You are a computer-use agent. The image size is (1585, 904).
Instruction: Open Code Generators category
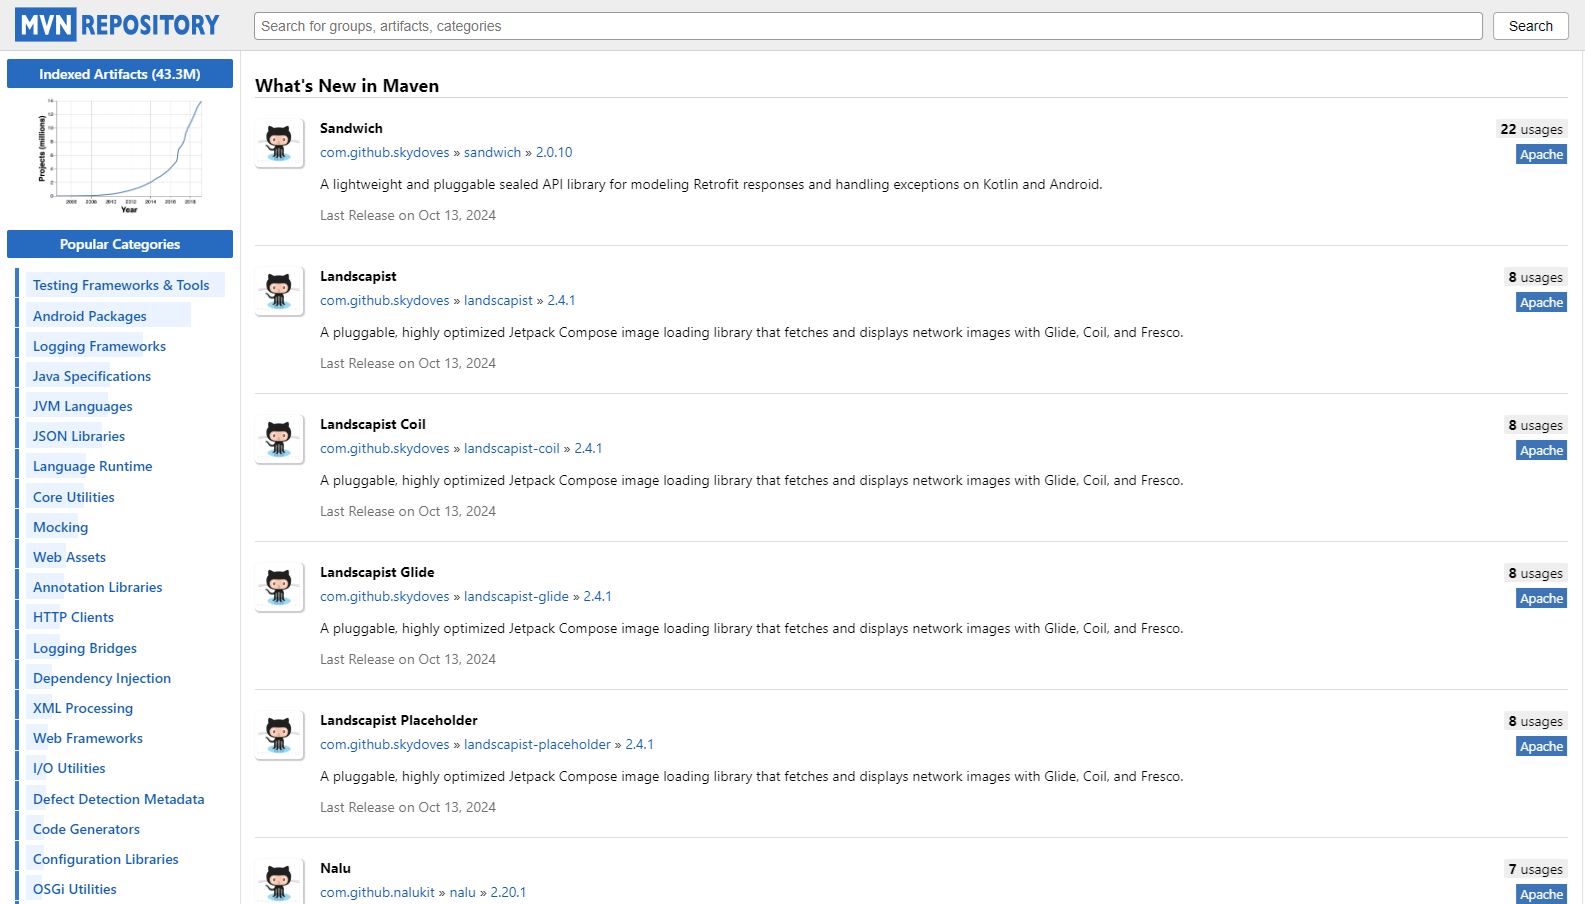(x=86, y=829)
